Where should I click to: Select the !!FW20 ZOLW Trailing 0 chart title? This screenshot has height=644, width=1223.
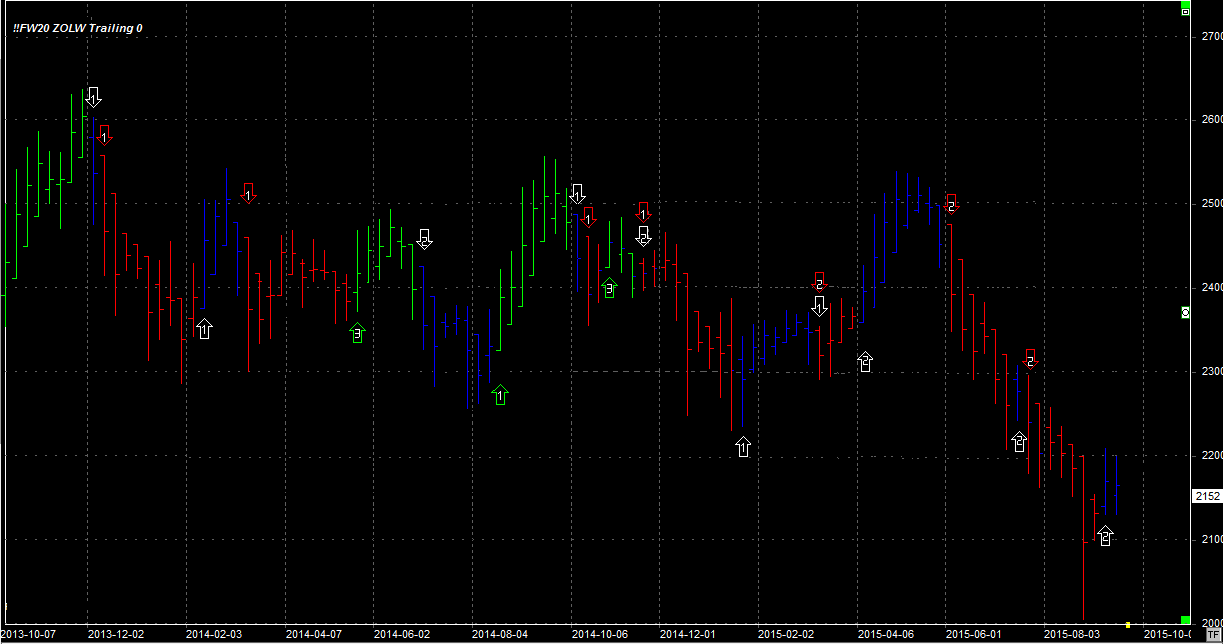[77, 28]
